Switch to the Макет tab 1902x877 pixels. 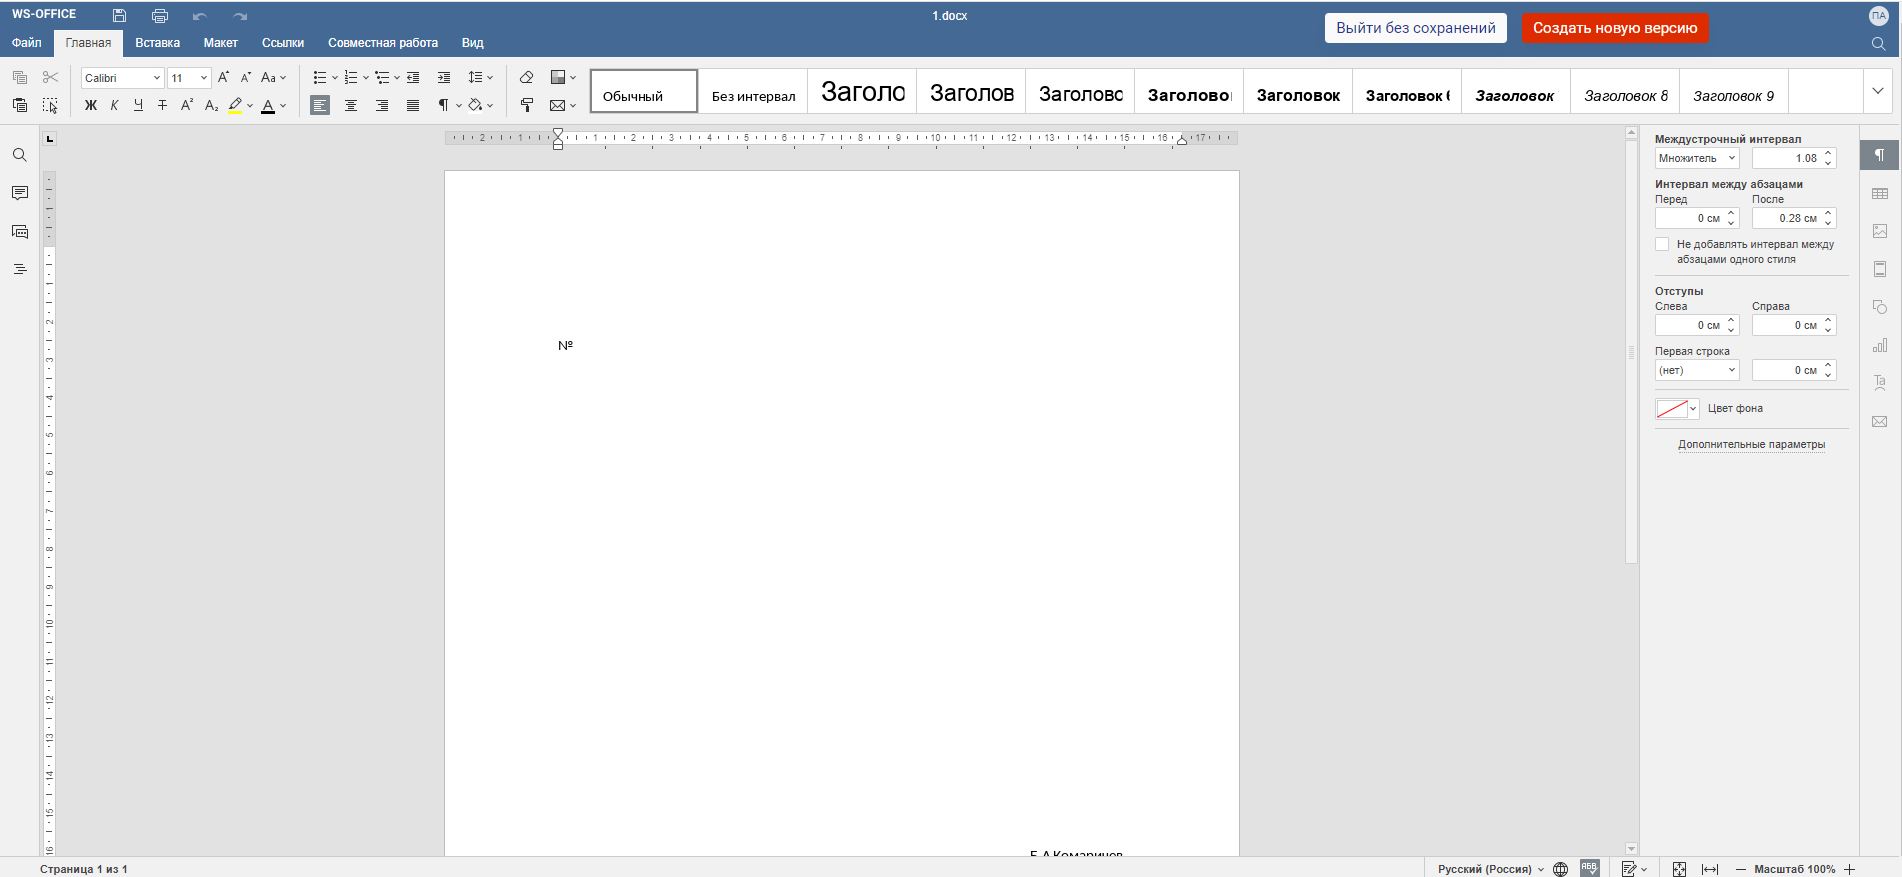coord(220,43)
